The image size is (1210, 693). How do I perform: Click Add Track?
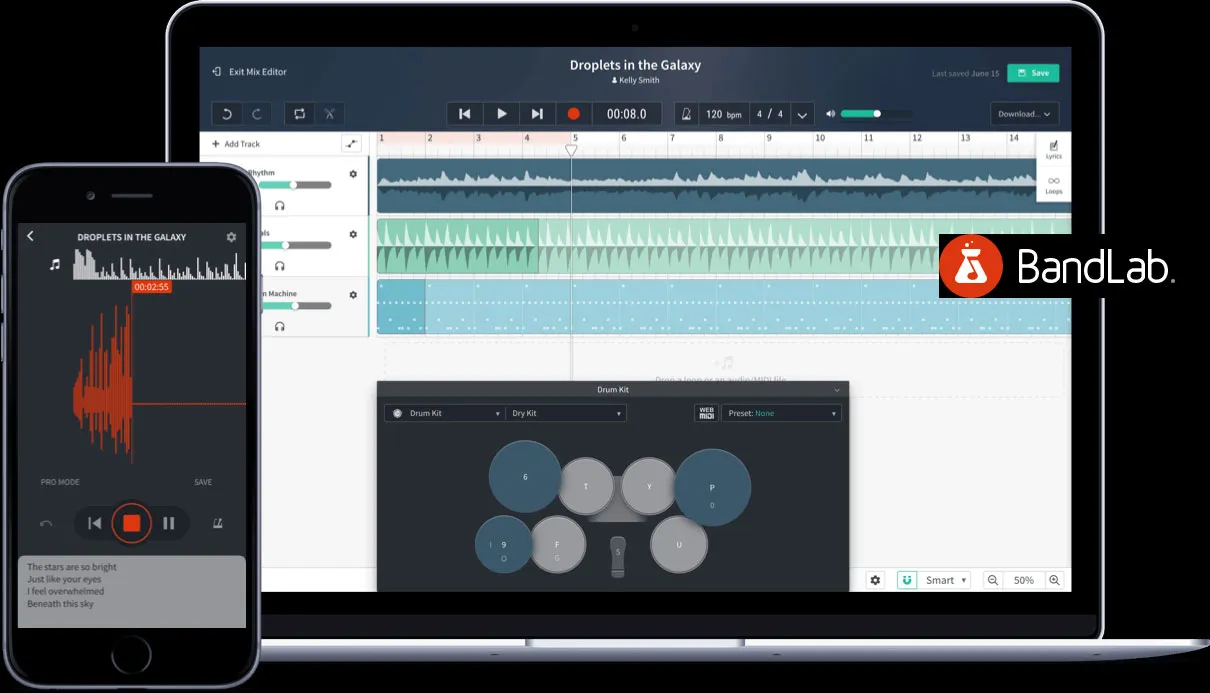pos(236,144)
